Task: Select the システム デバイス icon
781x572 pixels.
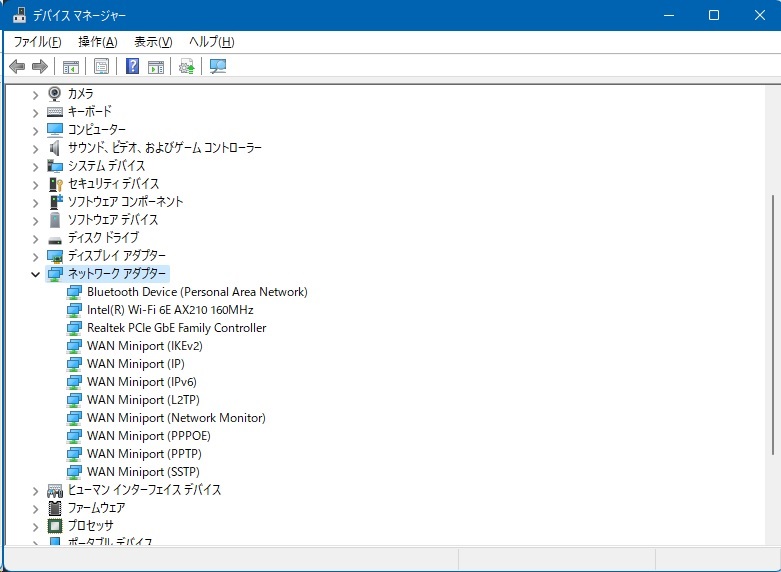Action: (x=55, y=166)
